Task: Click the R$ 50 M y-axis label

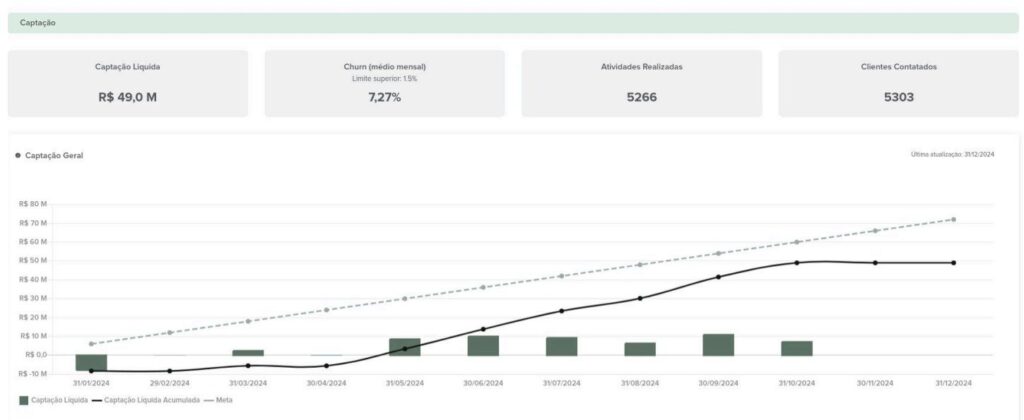Action: click(34, 261)
